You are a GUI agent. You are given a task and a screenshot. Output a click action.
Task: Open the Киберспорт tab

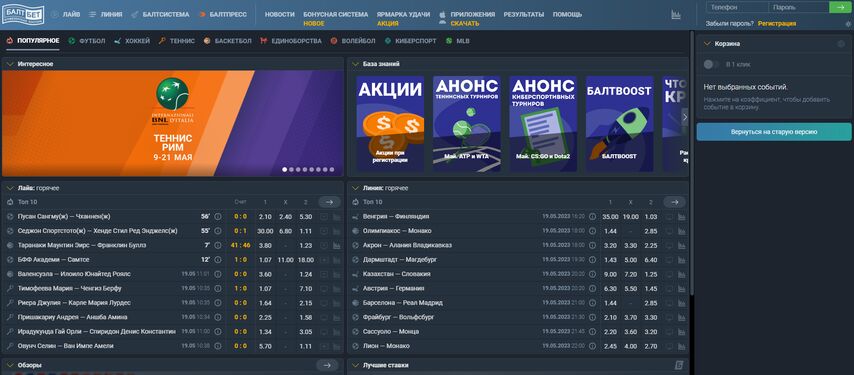point(410,41)
